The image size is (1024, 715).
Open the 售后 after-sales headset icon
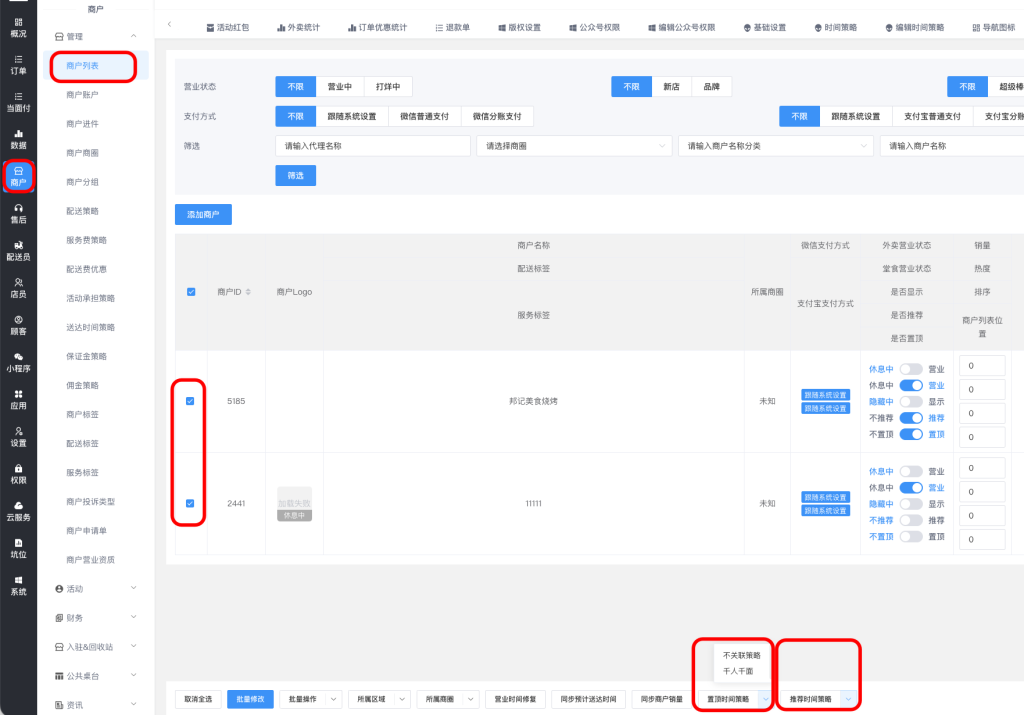tap(18, 212)
